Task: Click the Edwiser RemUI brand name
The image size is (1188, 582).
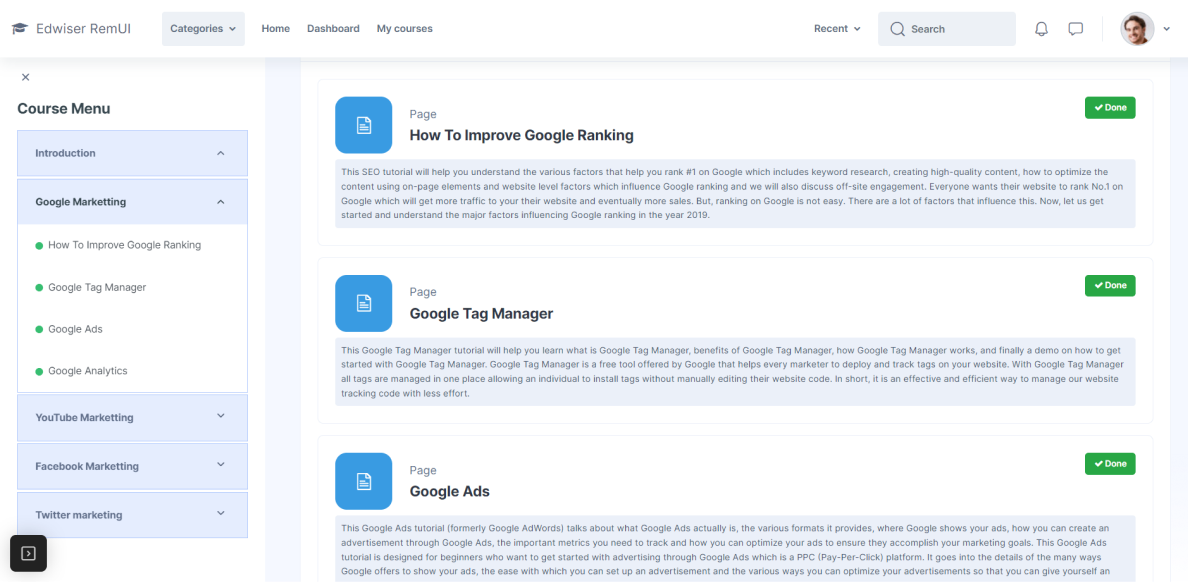Action: click(x=83, y=29)
